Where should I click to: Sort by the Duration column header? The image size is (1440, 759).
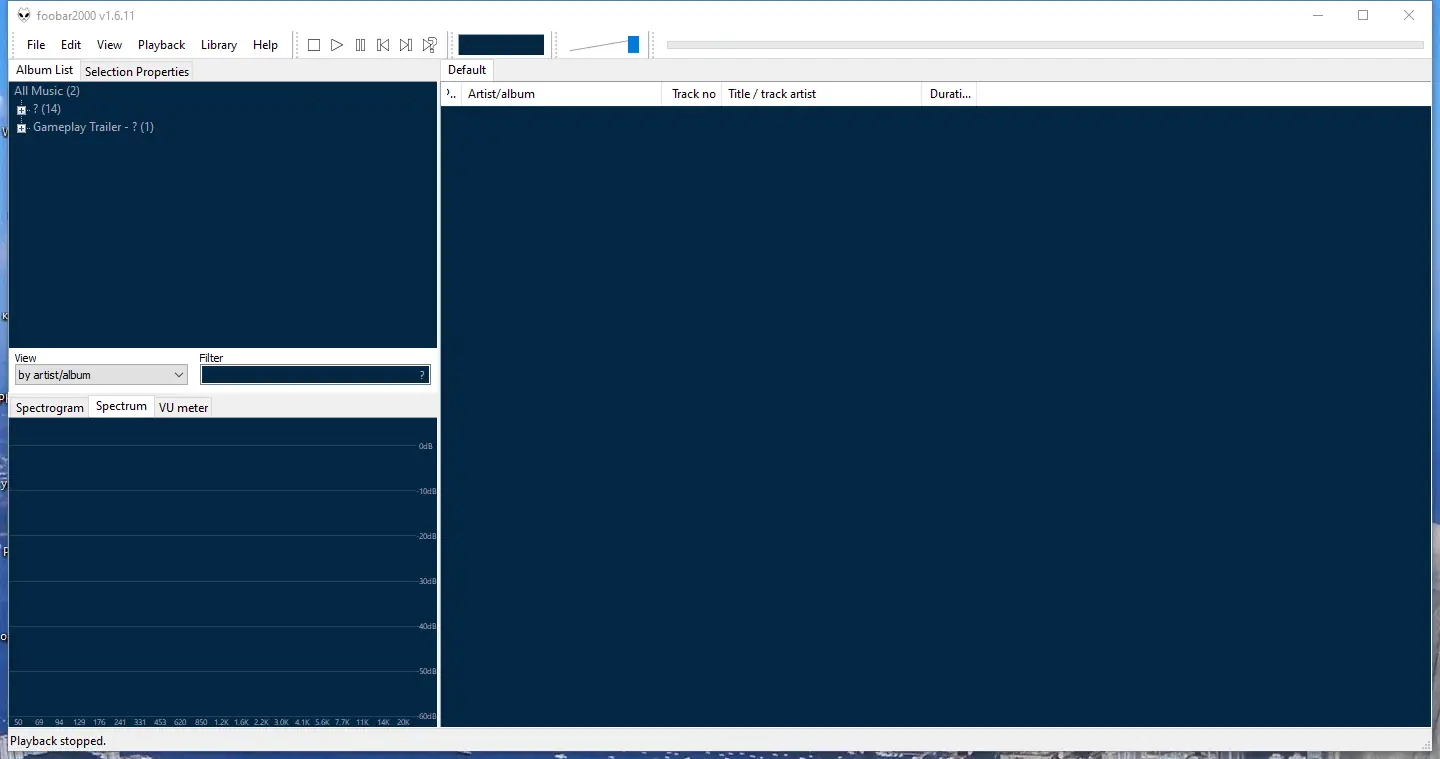tap(949, 94)
